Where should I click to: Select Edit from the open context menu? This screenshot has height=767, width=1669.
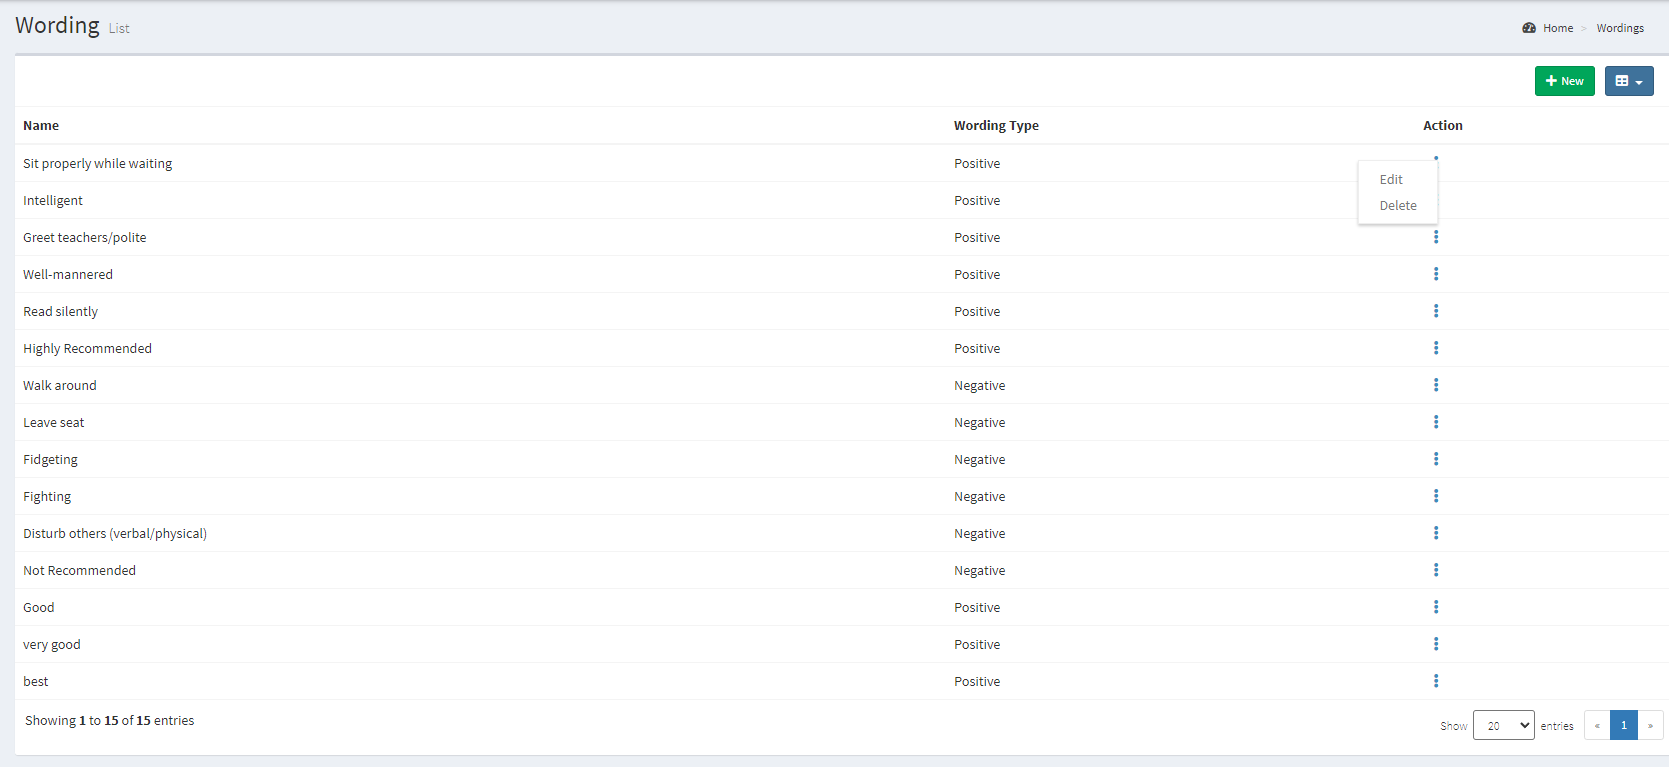pos(1391,180)
